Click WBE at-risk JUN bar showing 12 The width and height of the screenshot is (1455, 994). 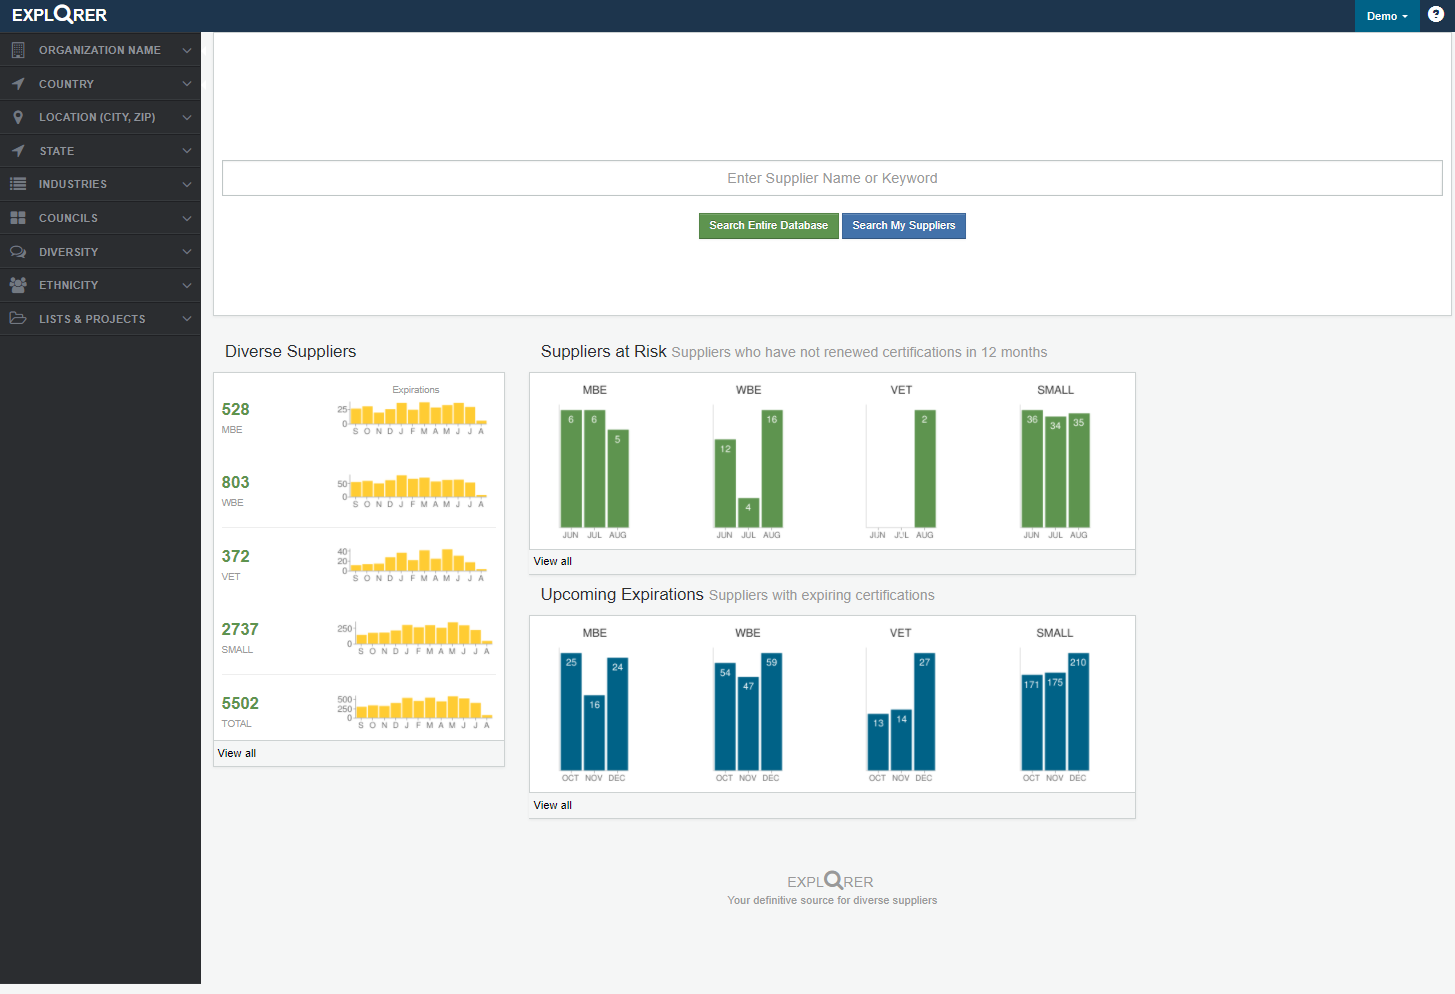[x=725, y=484]
